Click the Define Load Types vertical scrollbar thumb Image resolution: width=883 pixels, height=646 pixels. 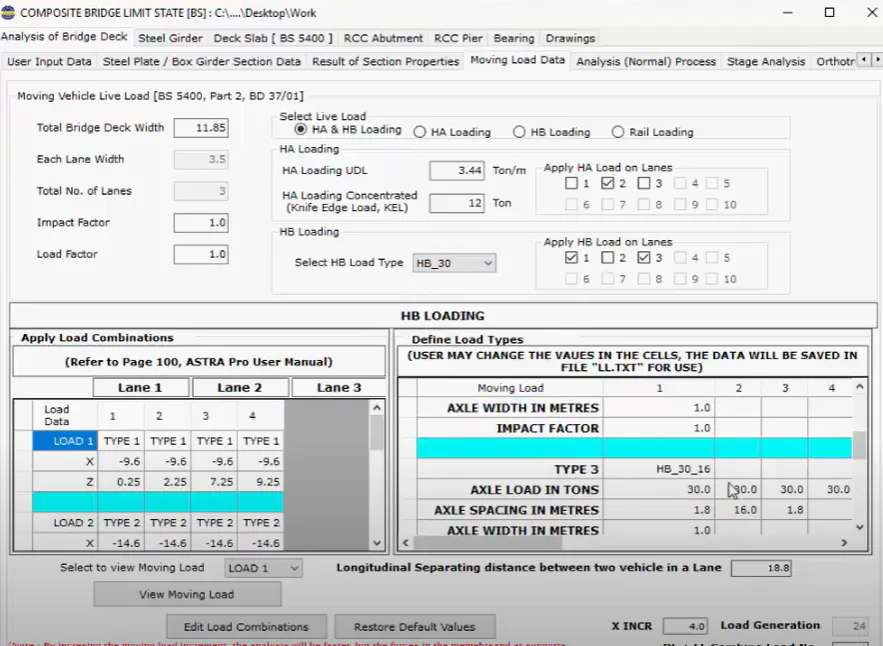click(859, 445)
